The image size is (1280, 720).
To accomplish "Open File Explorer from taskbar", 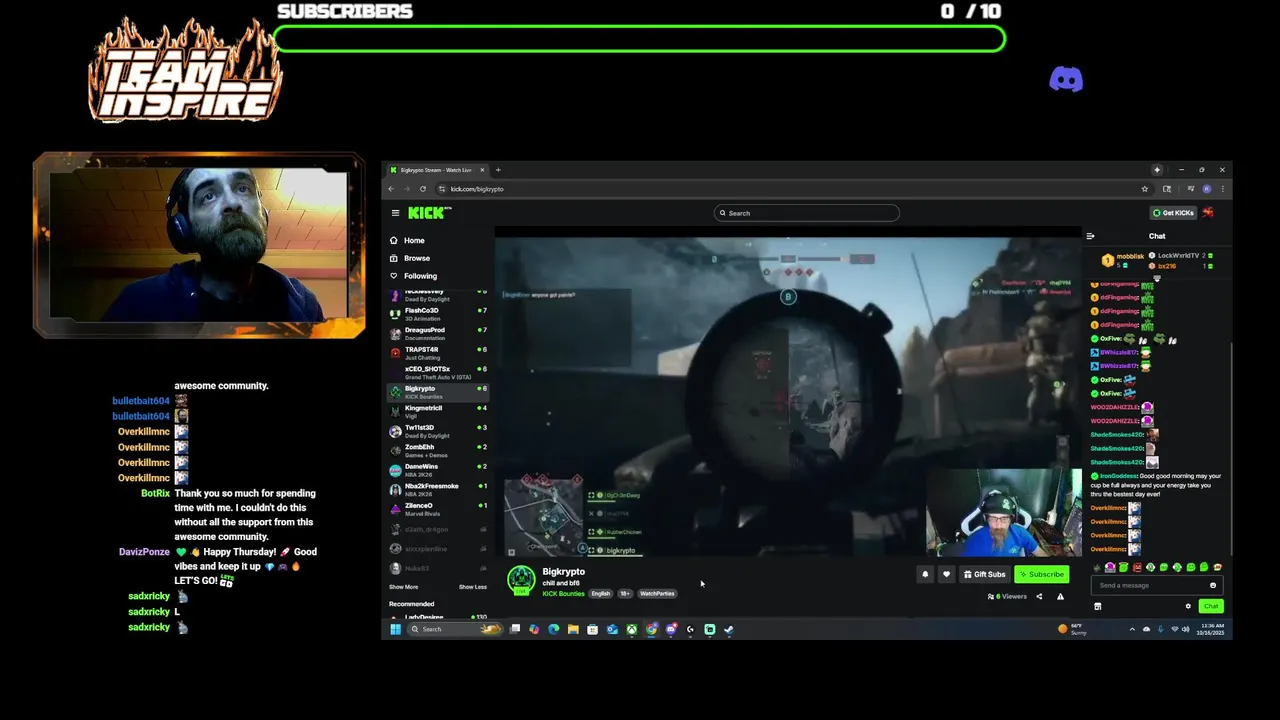I will coord(573,629).
